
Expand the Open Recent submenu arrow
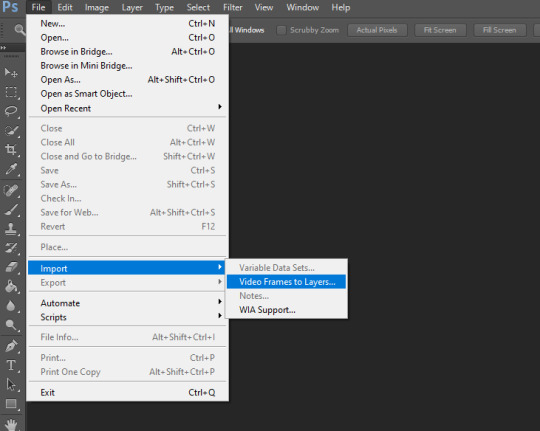point(220,107)
